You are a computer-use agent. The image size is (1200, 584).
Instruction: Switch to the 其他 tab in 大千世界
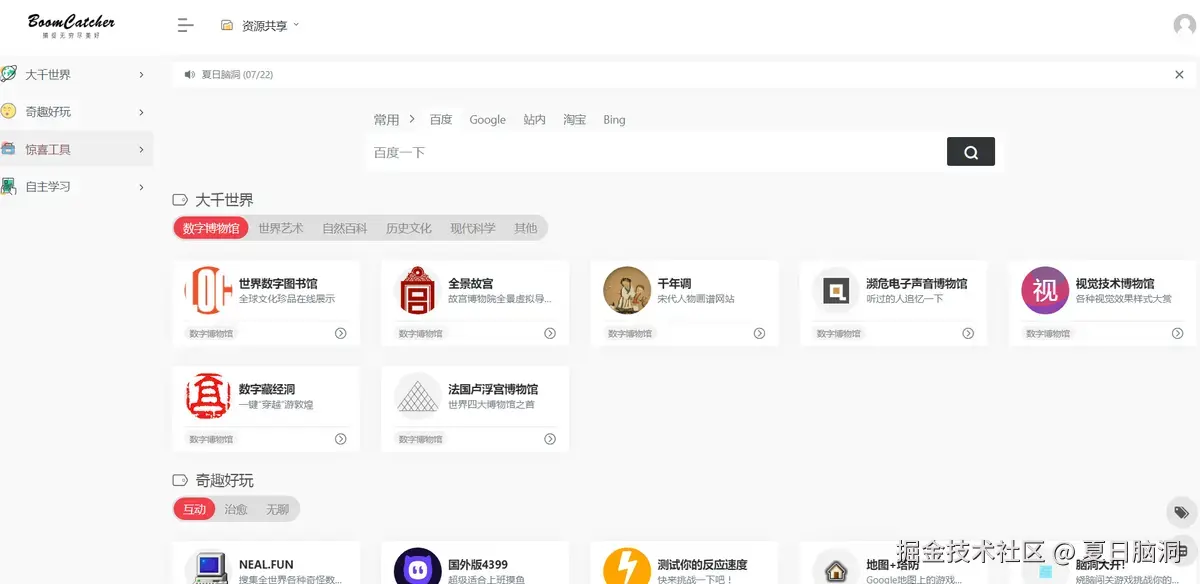tap(526, 228)
